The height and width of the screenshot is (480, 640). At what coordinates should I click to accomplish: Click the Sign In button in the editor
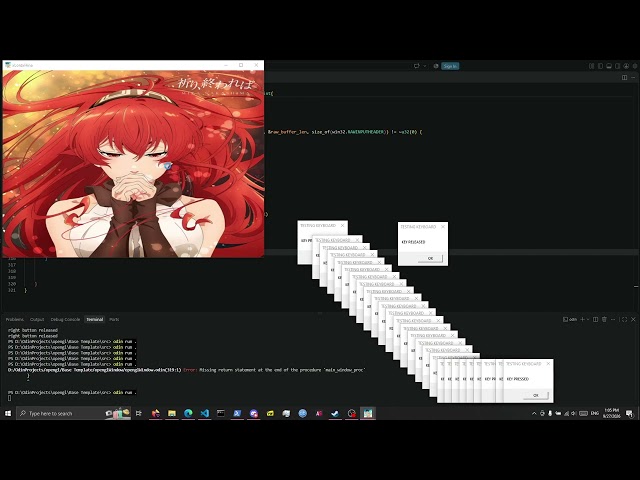(x=450, y=66)
